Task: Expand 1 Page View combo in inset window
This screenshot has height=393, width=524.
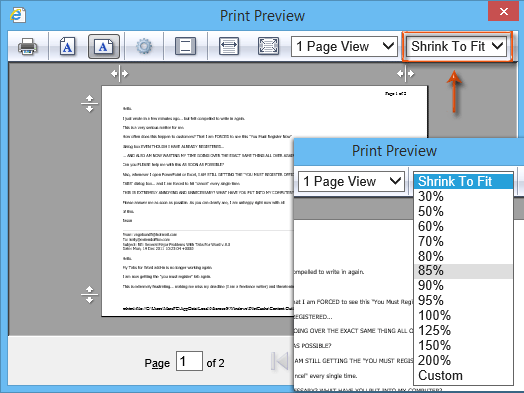Action: click(x=351, y=181)
